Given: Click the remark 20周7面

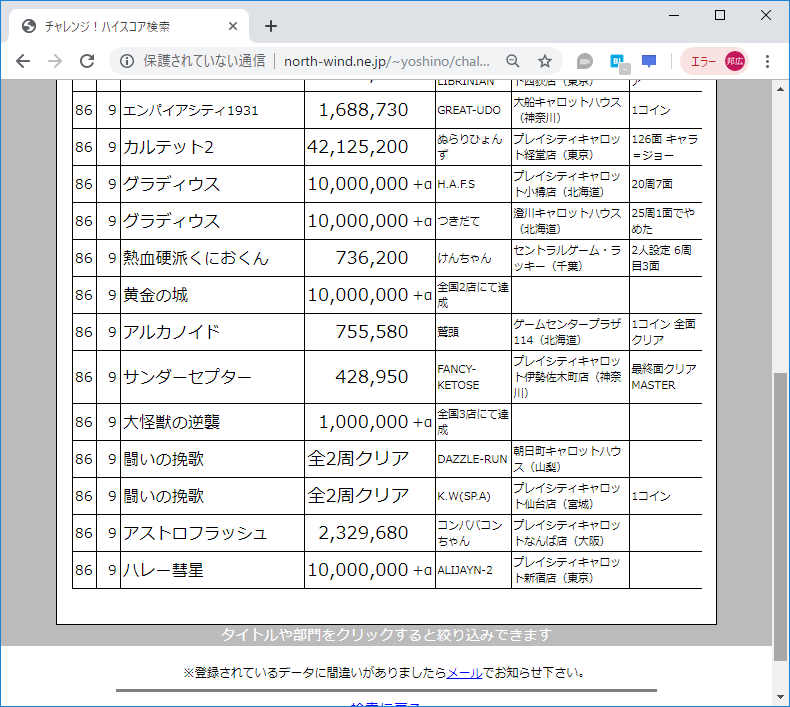Looking at the screenshot, I should (x=652, y=184).
